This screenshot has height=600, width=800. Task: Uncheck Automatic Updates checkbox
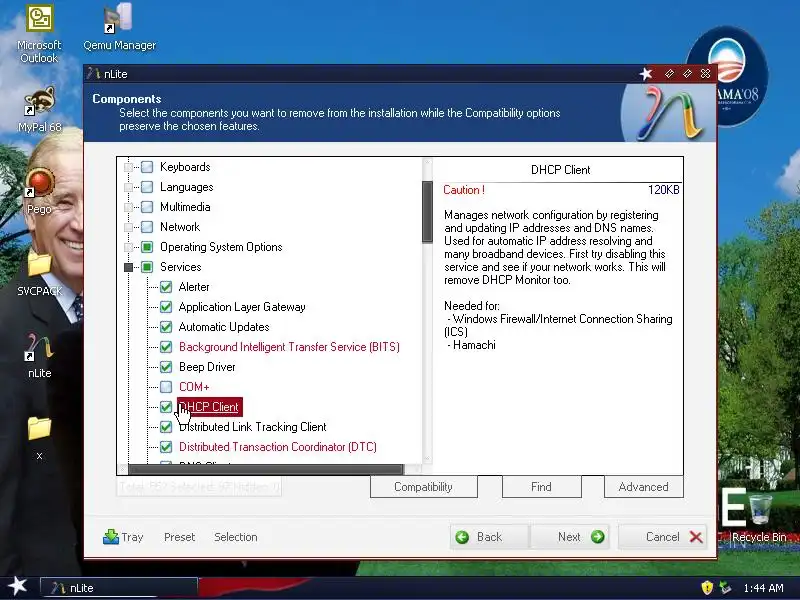166,327
